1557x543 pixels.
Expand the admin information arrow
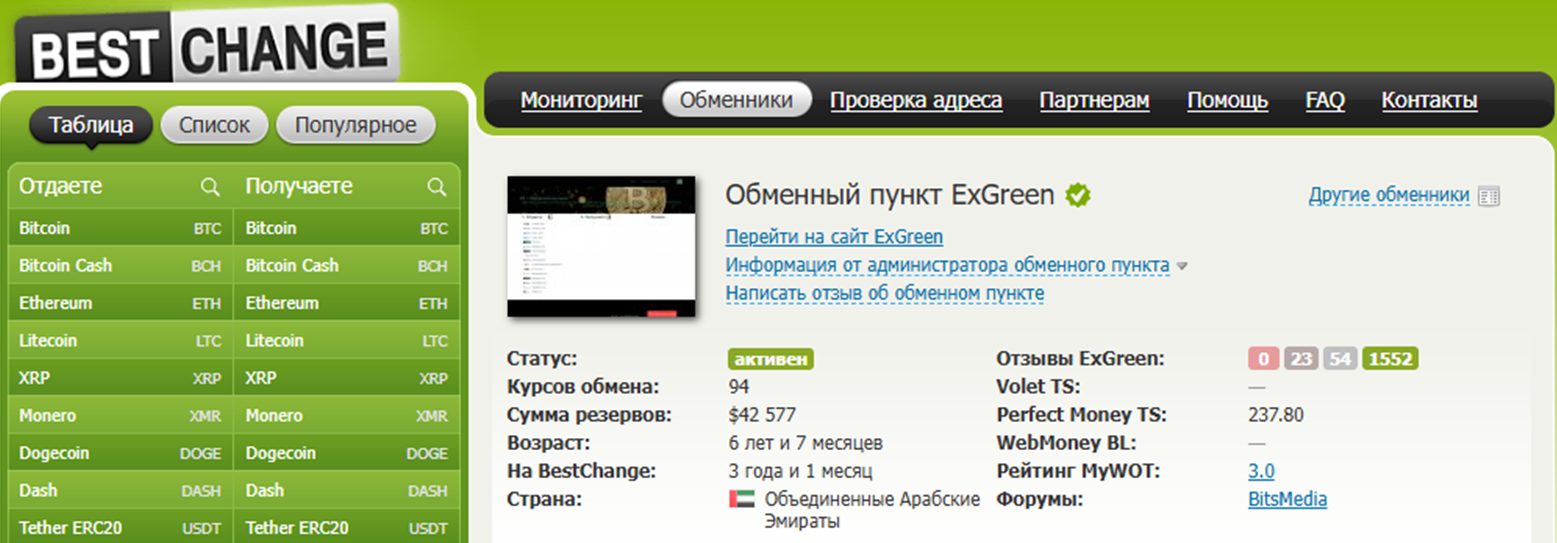1182,266
